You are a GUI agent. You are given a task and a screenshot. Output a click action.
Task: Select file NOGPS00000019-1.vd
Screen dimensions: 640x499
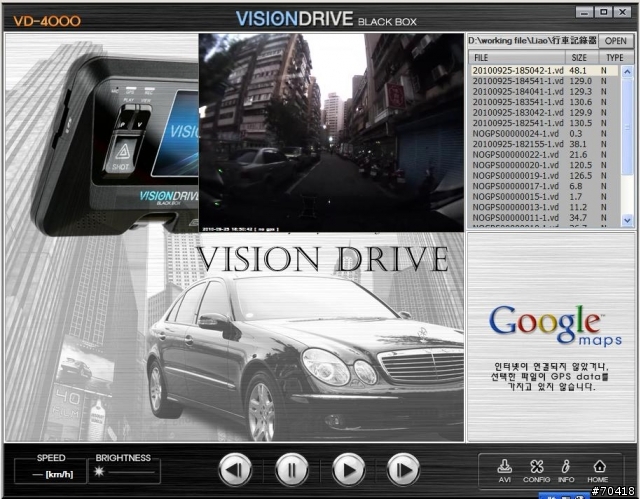pyautogui.click(x=544, y=176)
